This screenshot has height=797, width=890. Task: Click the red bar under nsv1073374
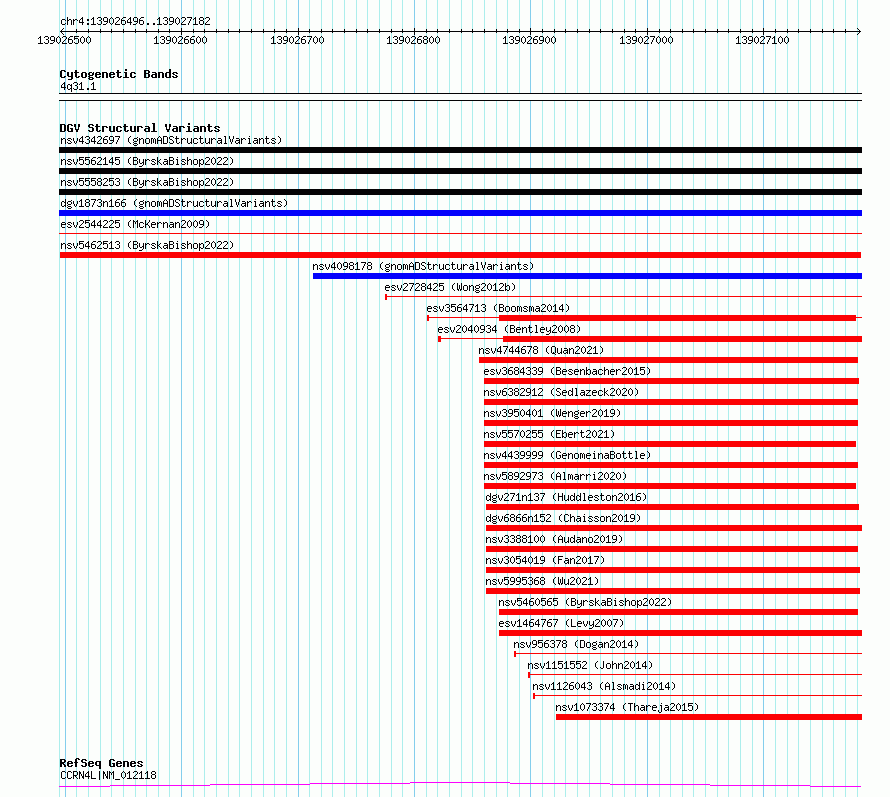(x=709, y=717)
